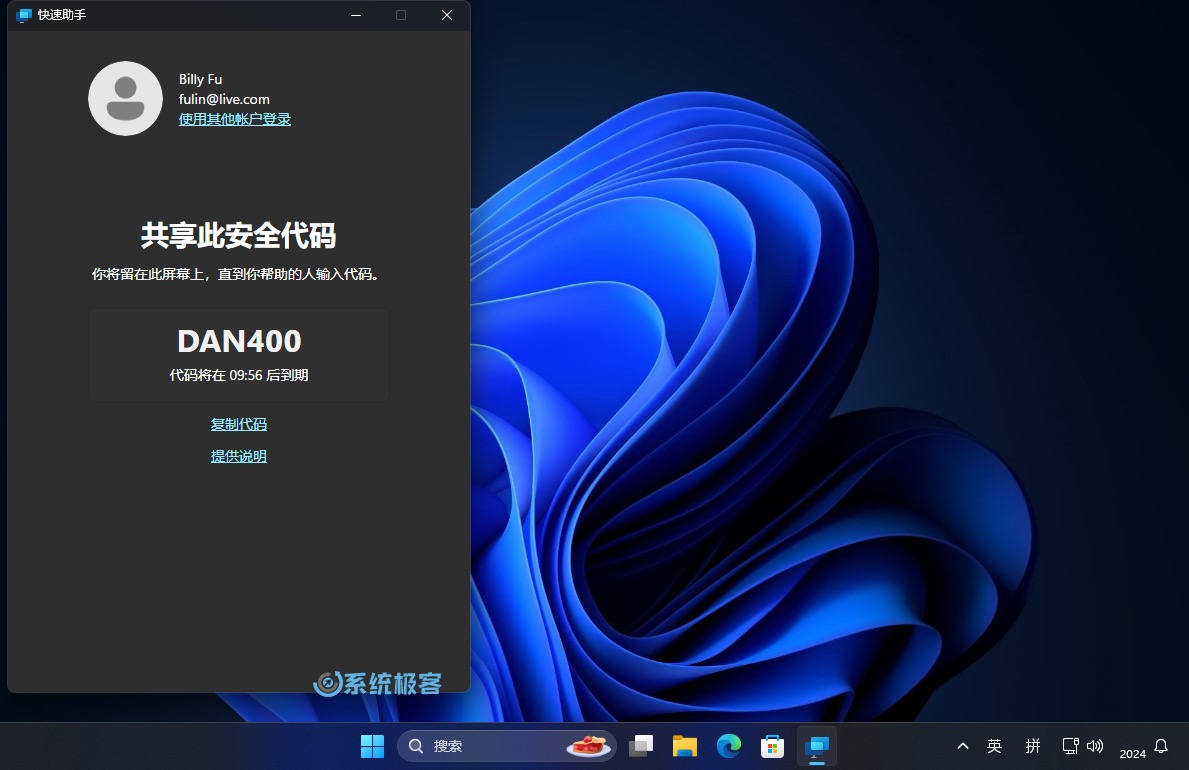The image size is (1189, 770).
Task: Open the calendar from 2024 date display
Action: click(x=1133, y=752)
